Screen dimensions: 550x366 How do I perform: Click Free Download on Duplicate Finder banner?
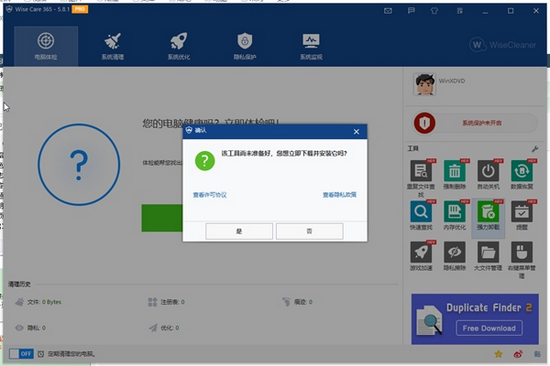[x=489, y=328]
